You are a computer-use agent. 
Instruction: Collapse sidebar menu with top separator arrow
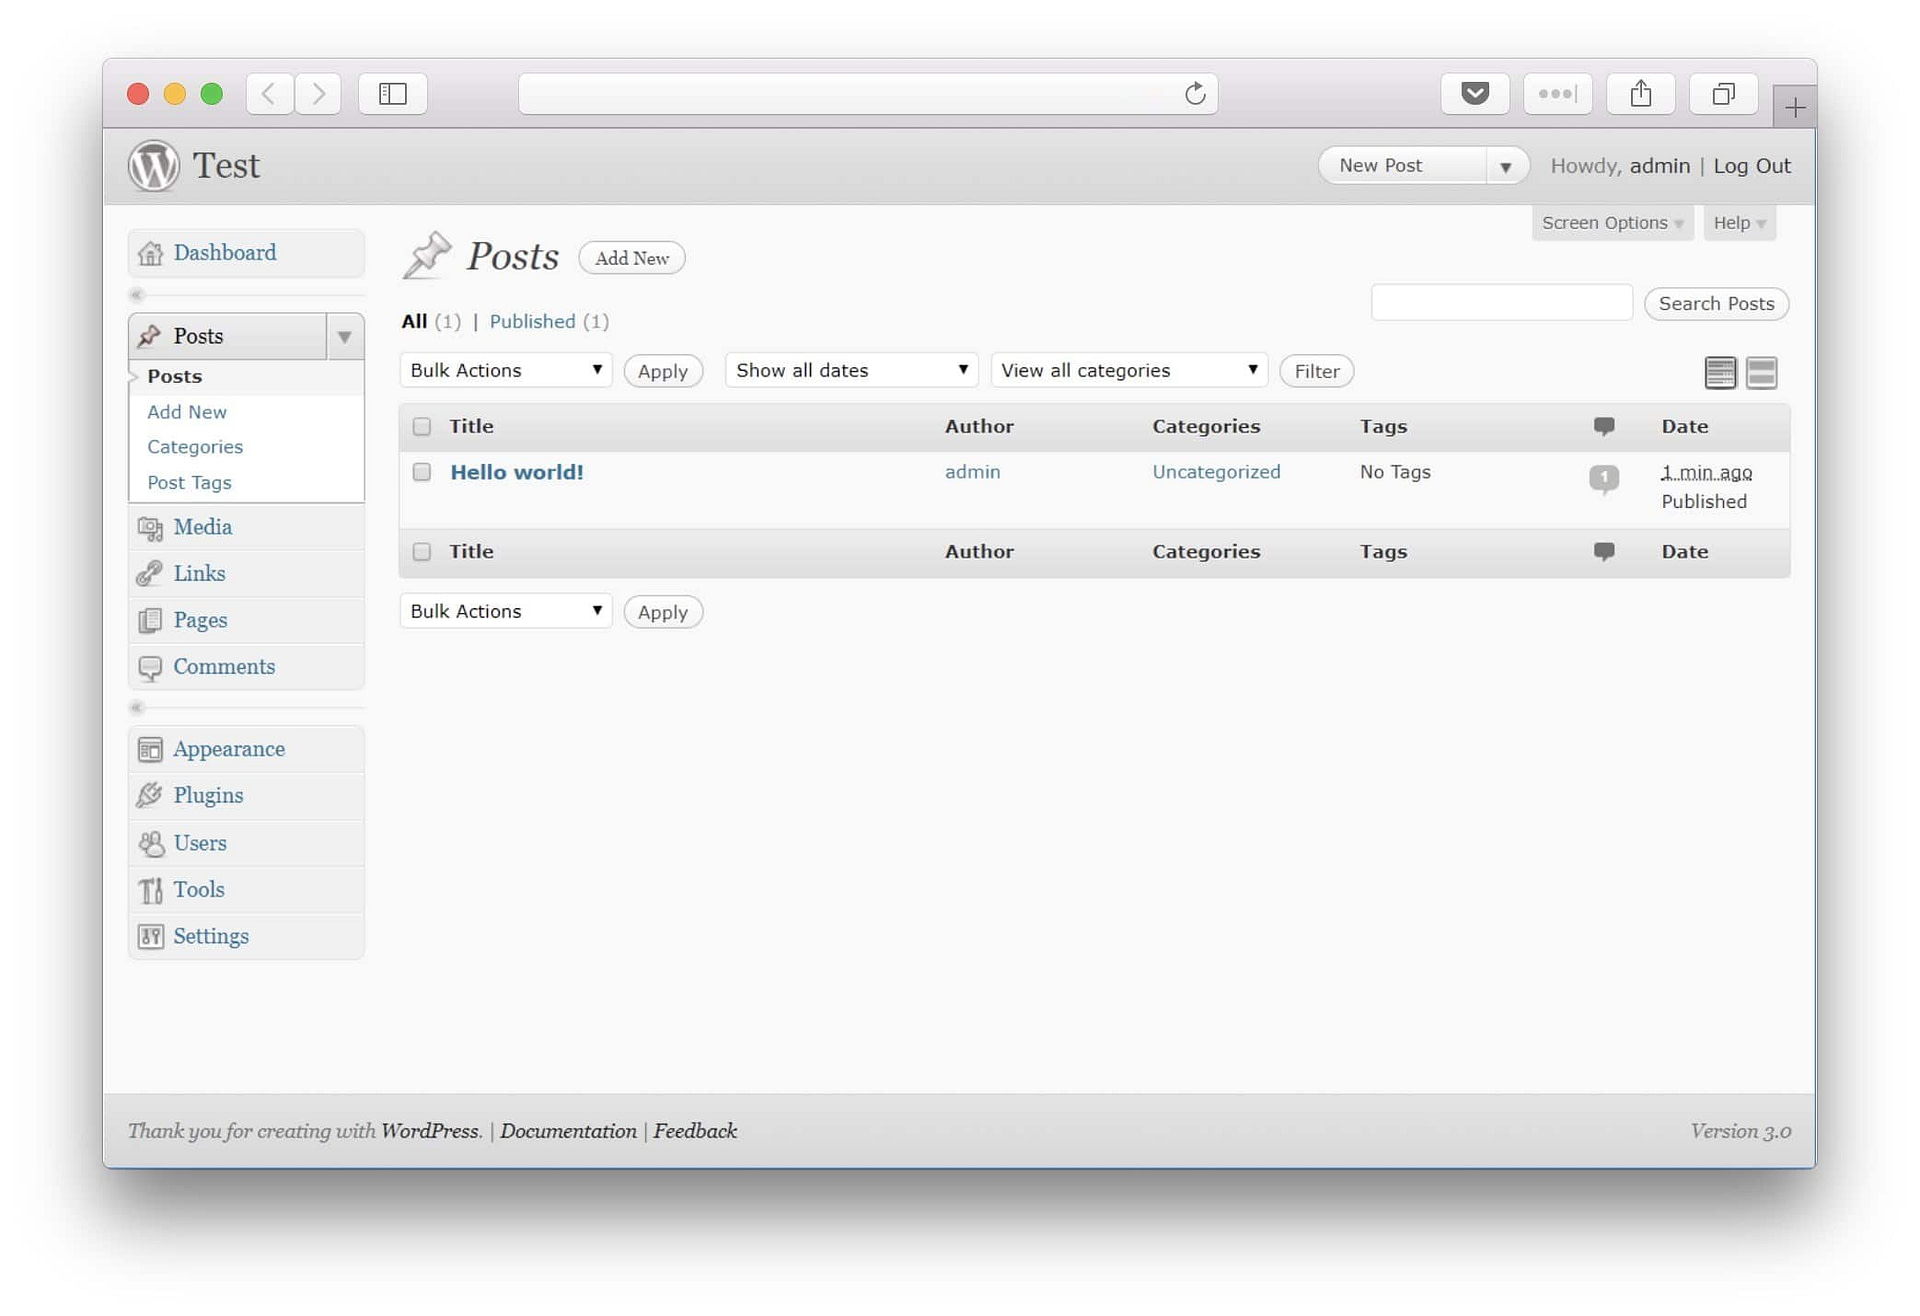(138, 295)
